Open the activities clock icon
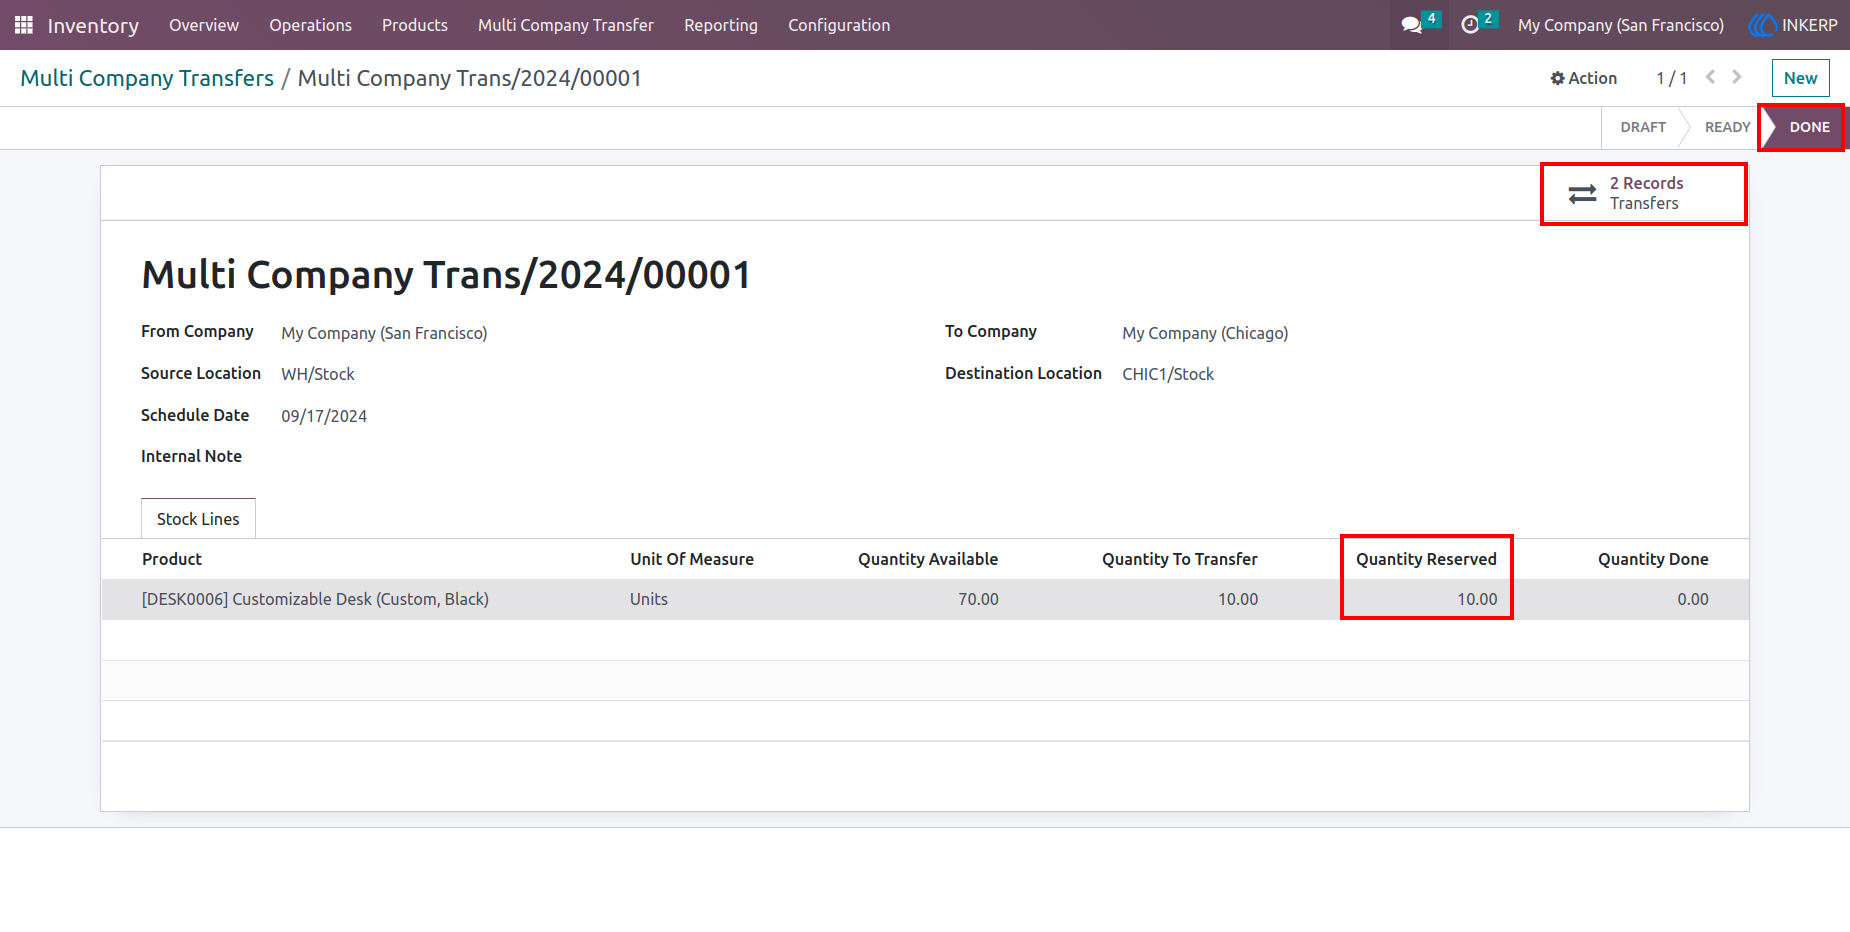 (1470, 25)
